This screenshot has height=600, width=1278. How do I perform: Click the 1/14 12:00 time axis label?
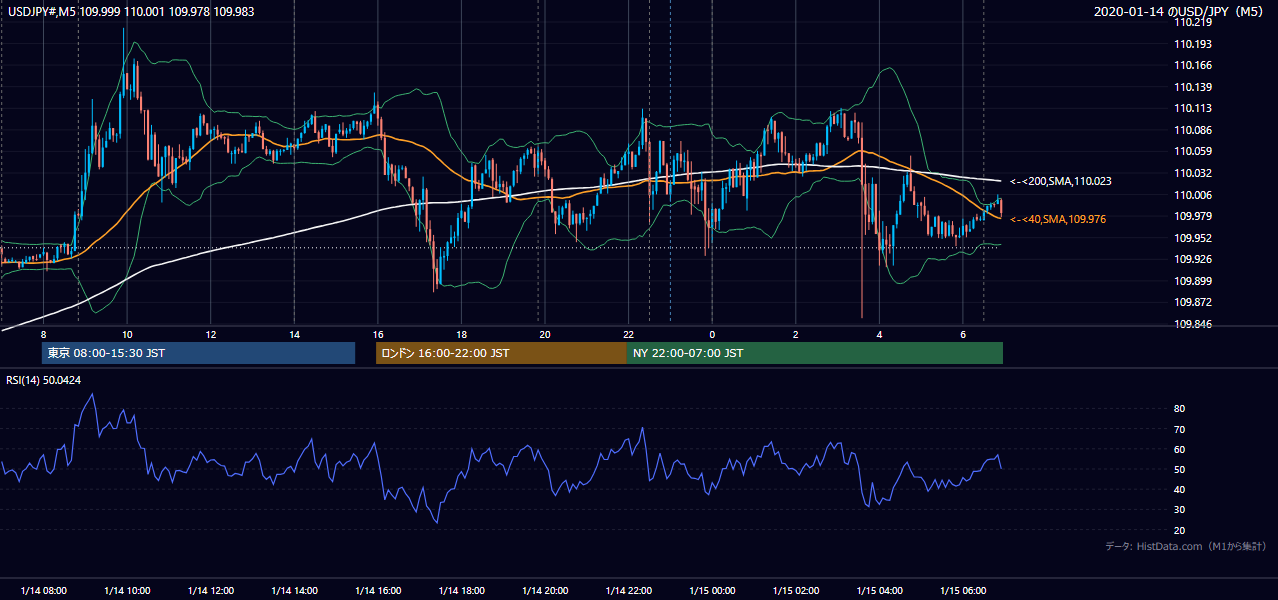click(x=211, y=590)
